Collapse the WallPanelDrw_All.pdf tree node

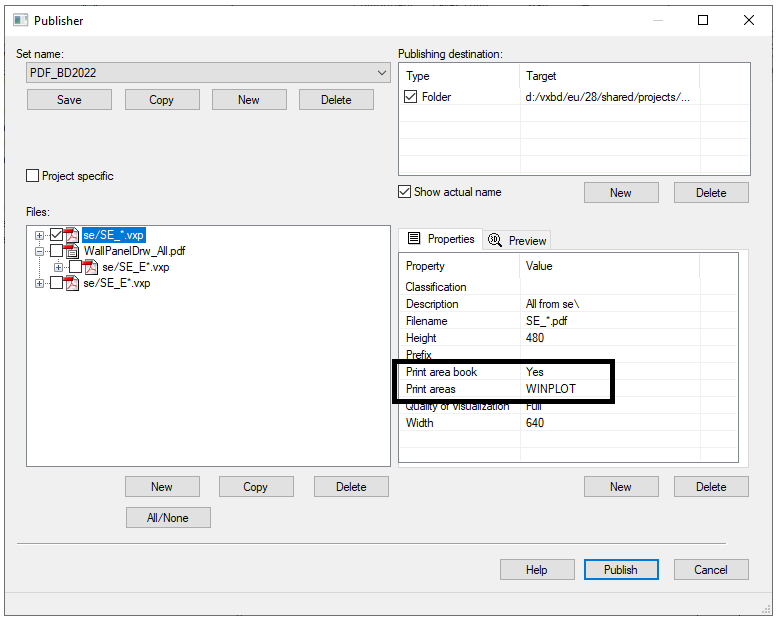pos(40,251)
